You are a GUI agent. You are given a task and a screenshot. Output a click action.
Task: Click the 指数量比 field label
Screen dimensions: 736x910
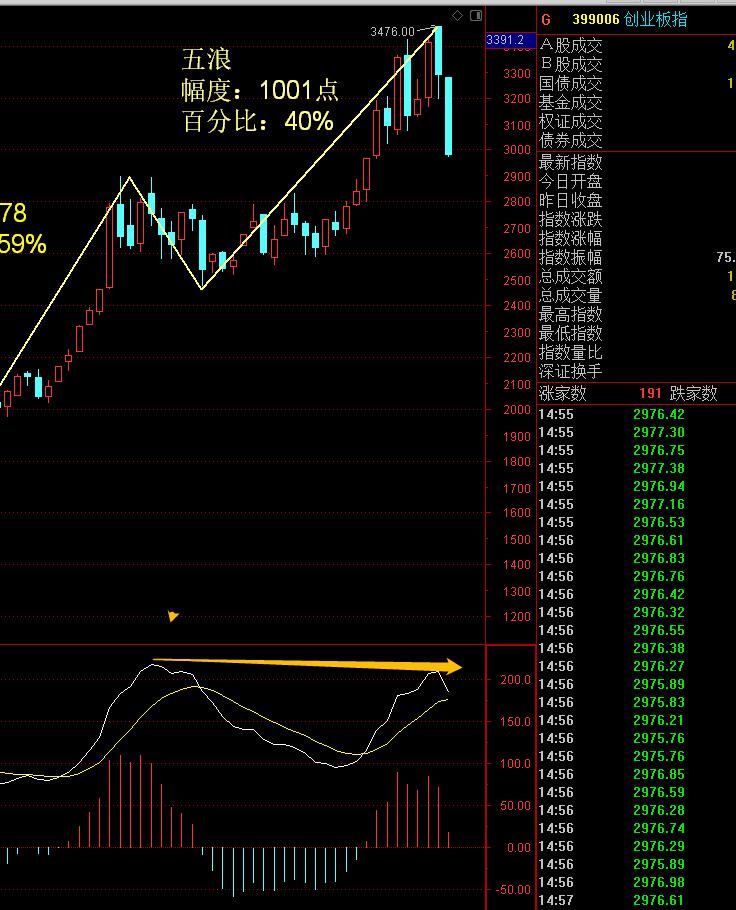571,352
